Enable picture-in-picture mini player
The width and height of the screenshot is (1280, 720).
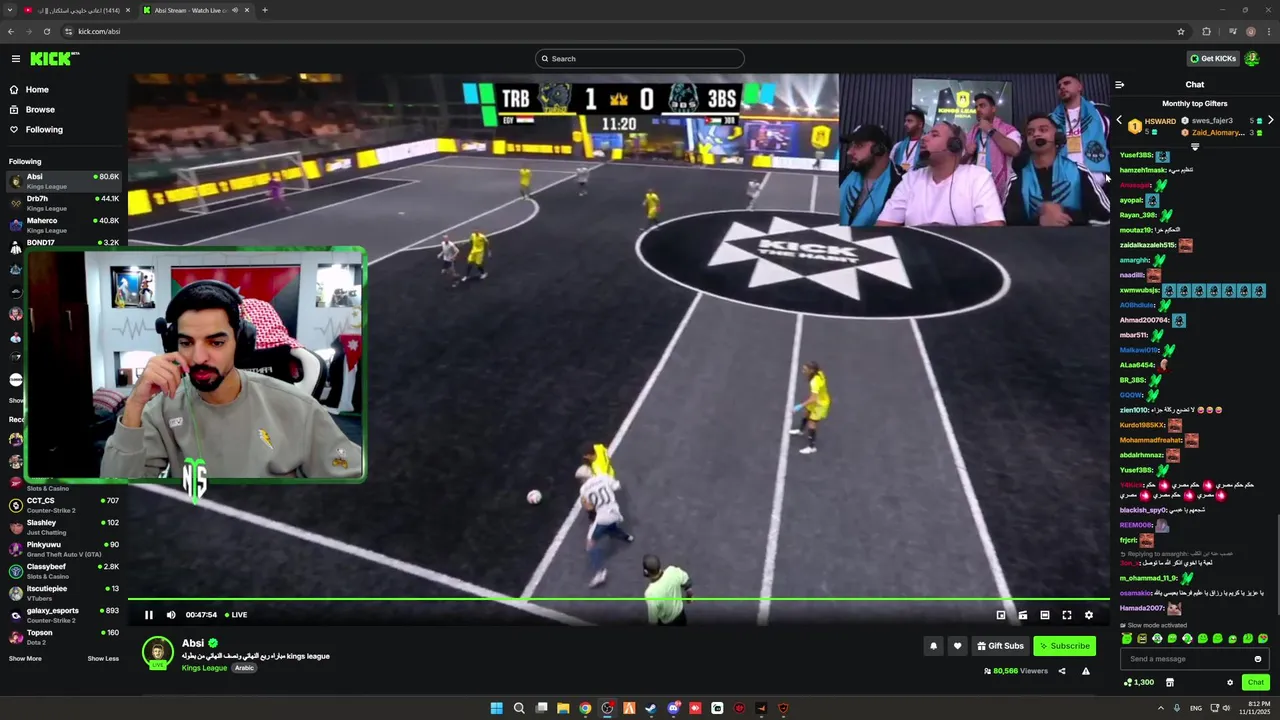click(x=1001, y=615)
